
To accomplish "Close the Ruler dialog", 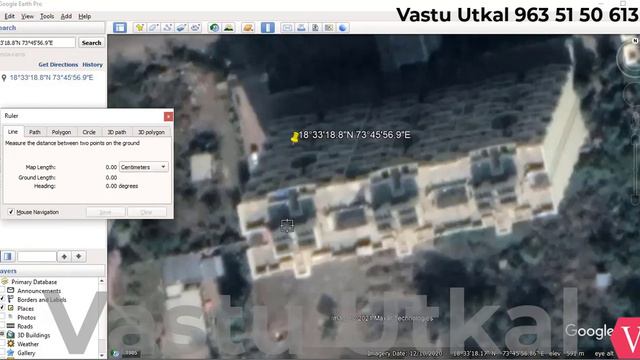I will tap(168, 117).
